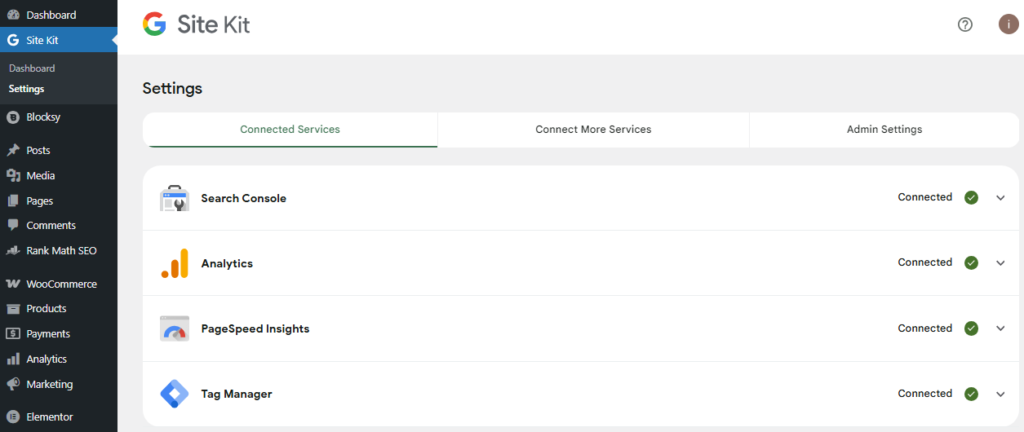Click the Tag Manager diamond icon
This screenshot has width=1024, height=432.
click(174, 394)
